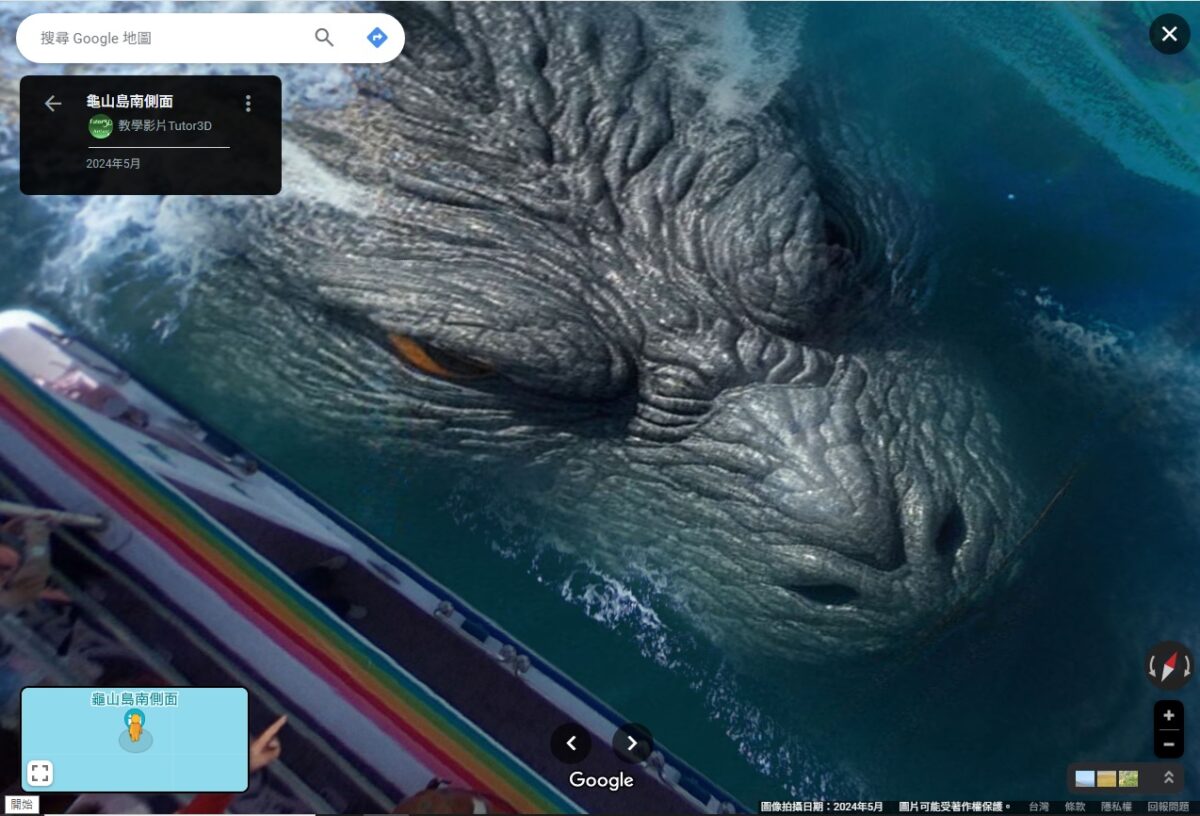Go to the previous photo arrow
This screenshot has height=816, width=1200.
571,743
